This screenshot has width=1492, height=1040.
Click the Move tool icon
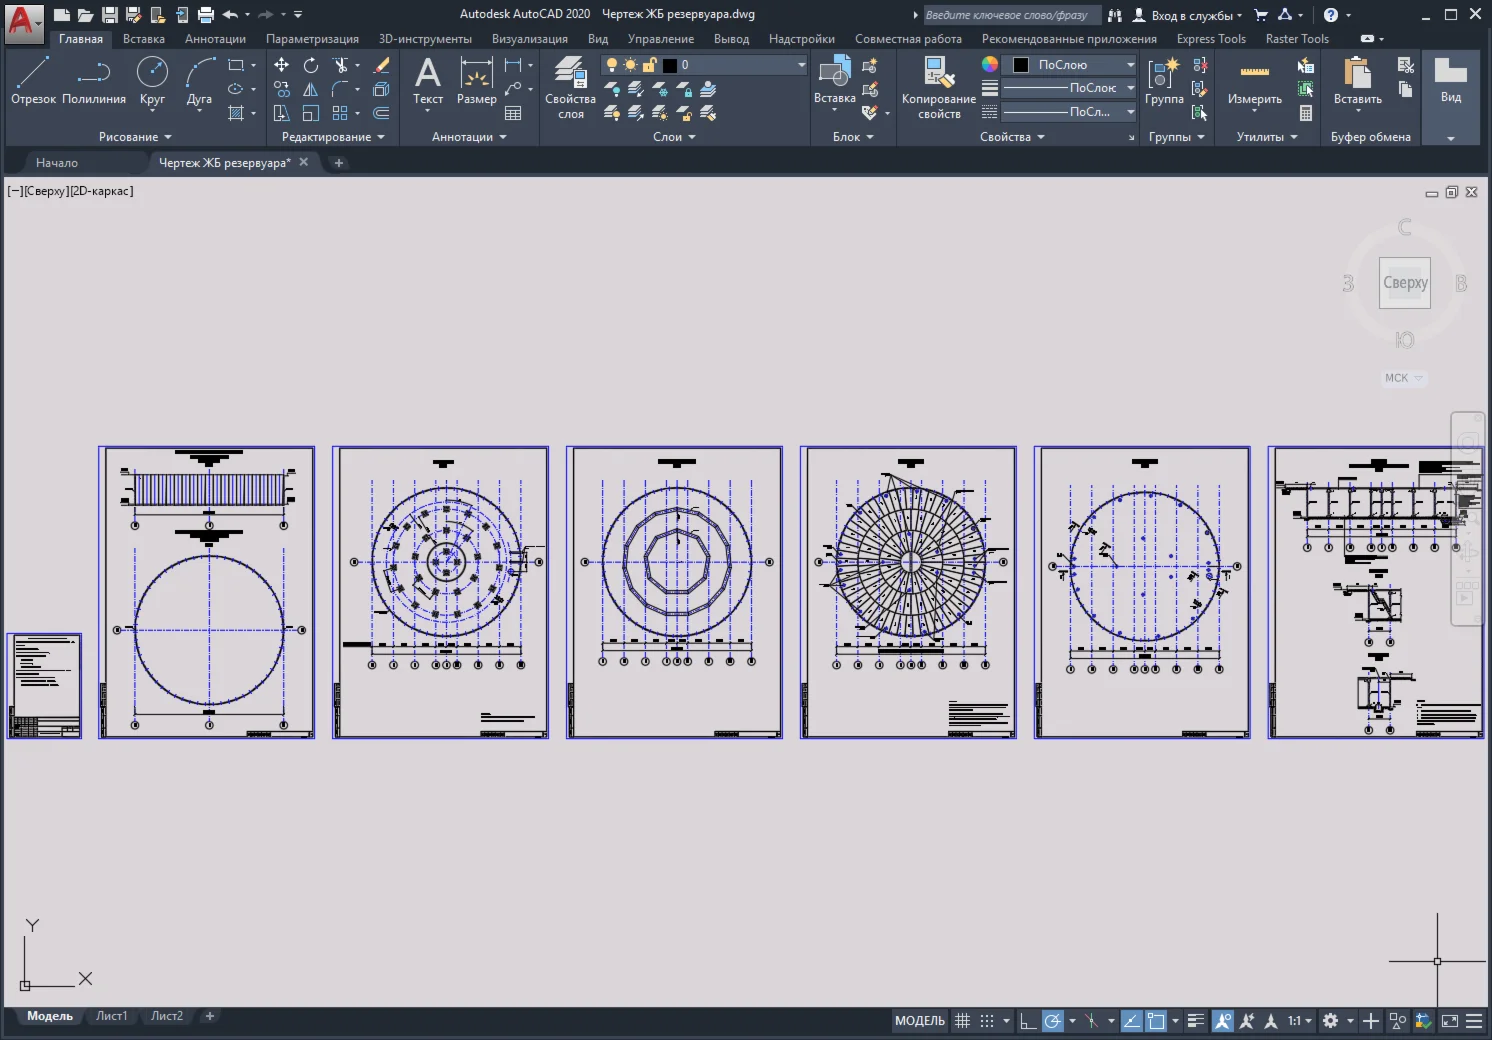tap(282, 65)
